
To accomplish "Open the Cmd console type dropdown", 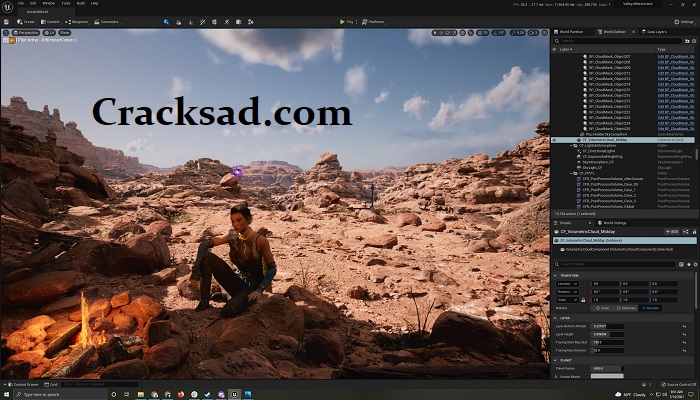I will [x=51, y=384].
